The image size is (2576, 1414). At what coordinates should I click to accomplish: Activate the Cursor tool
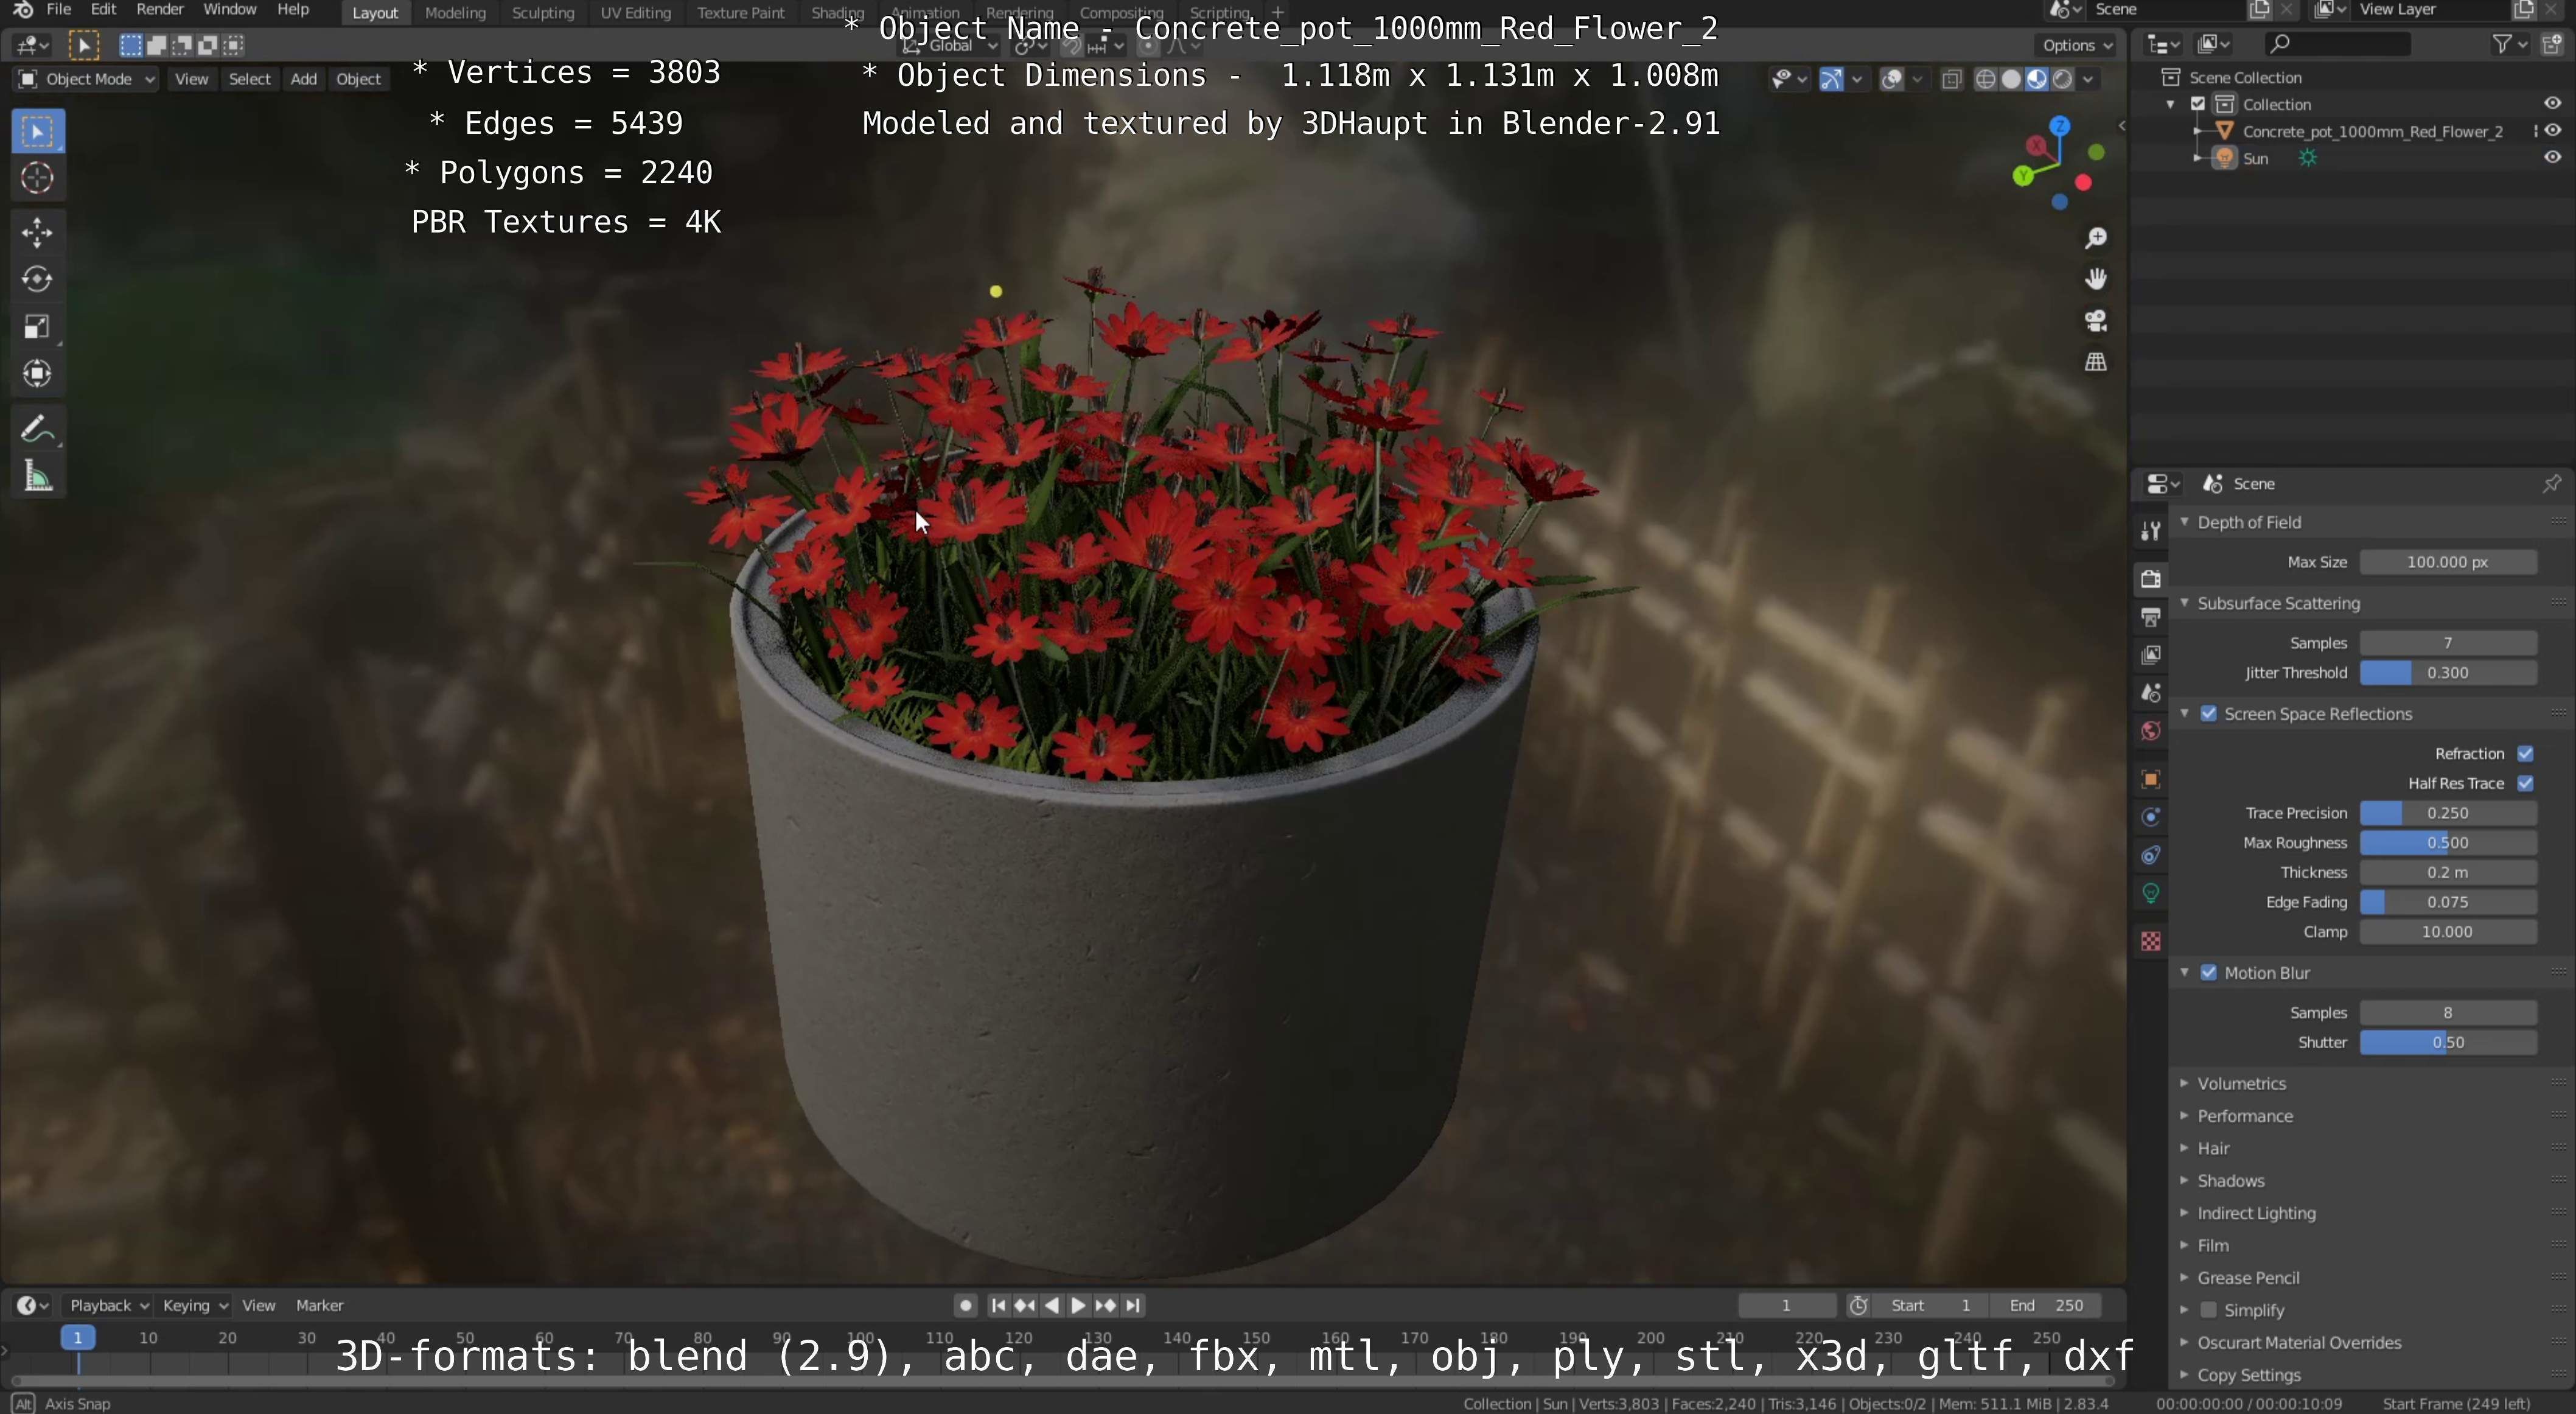38,178
